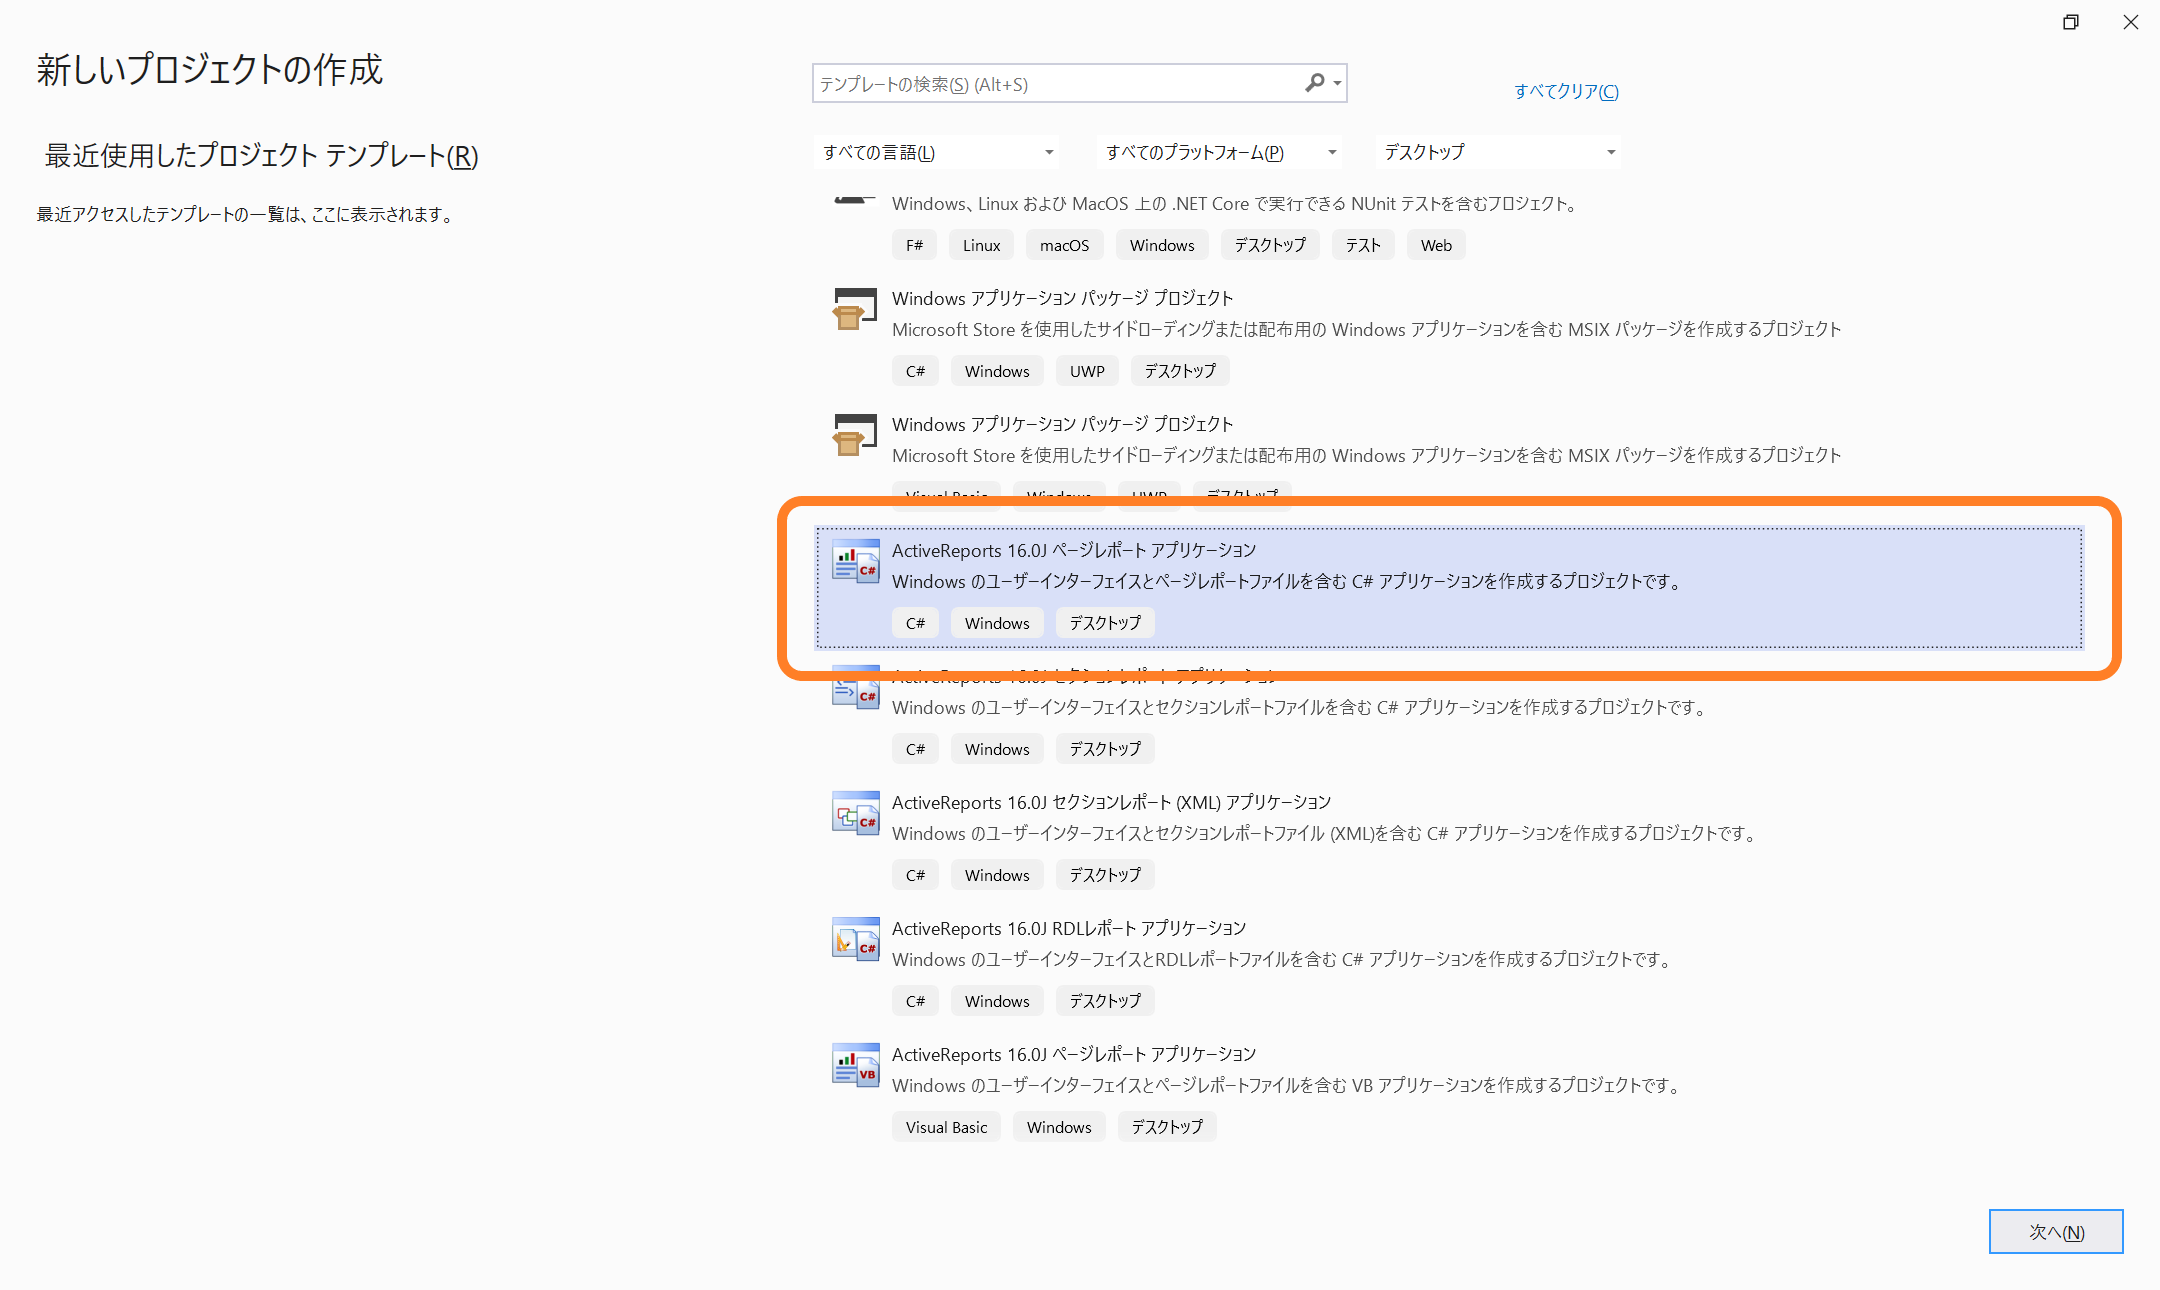Click the Web tag

1436,245
